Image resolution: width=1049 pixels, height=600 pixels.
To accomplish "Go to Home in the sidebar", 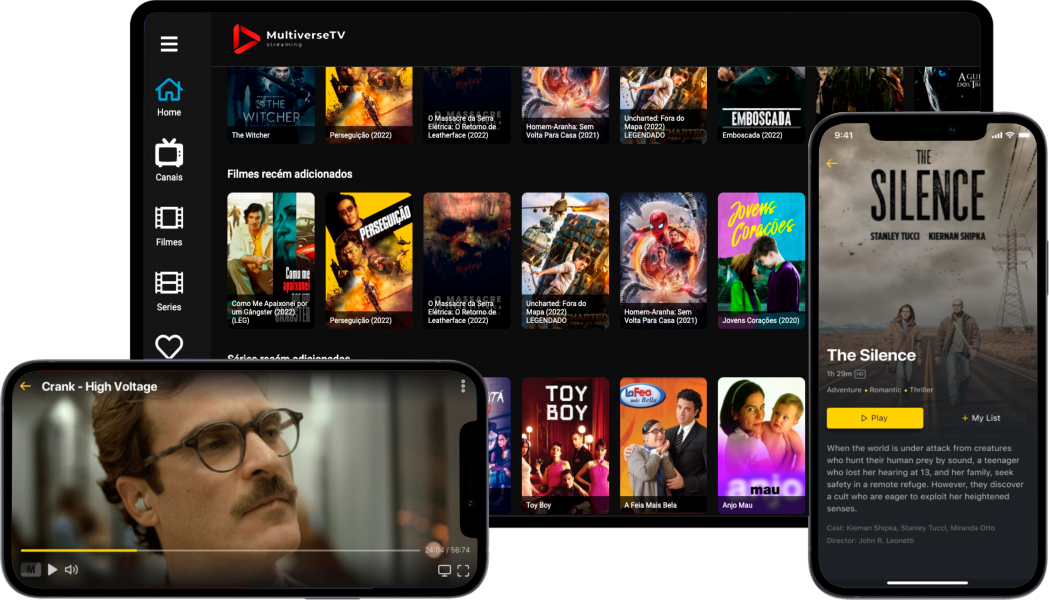I will (169, 97).
